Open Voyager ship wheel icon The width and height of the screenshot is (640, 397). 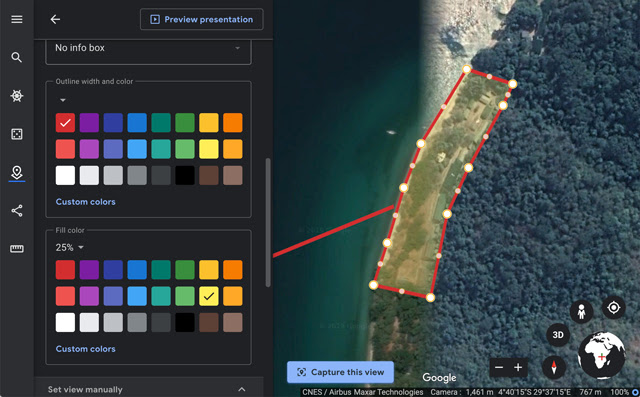[17, 96]
